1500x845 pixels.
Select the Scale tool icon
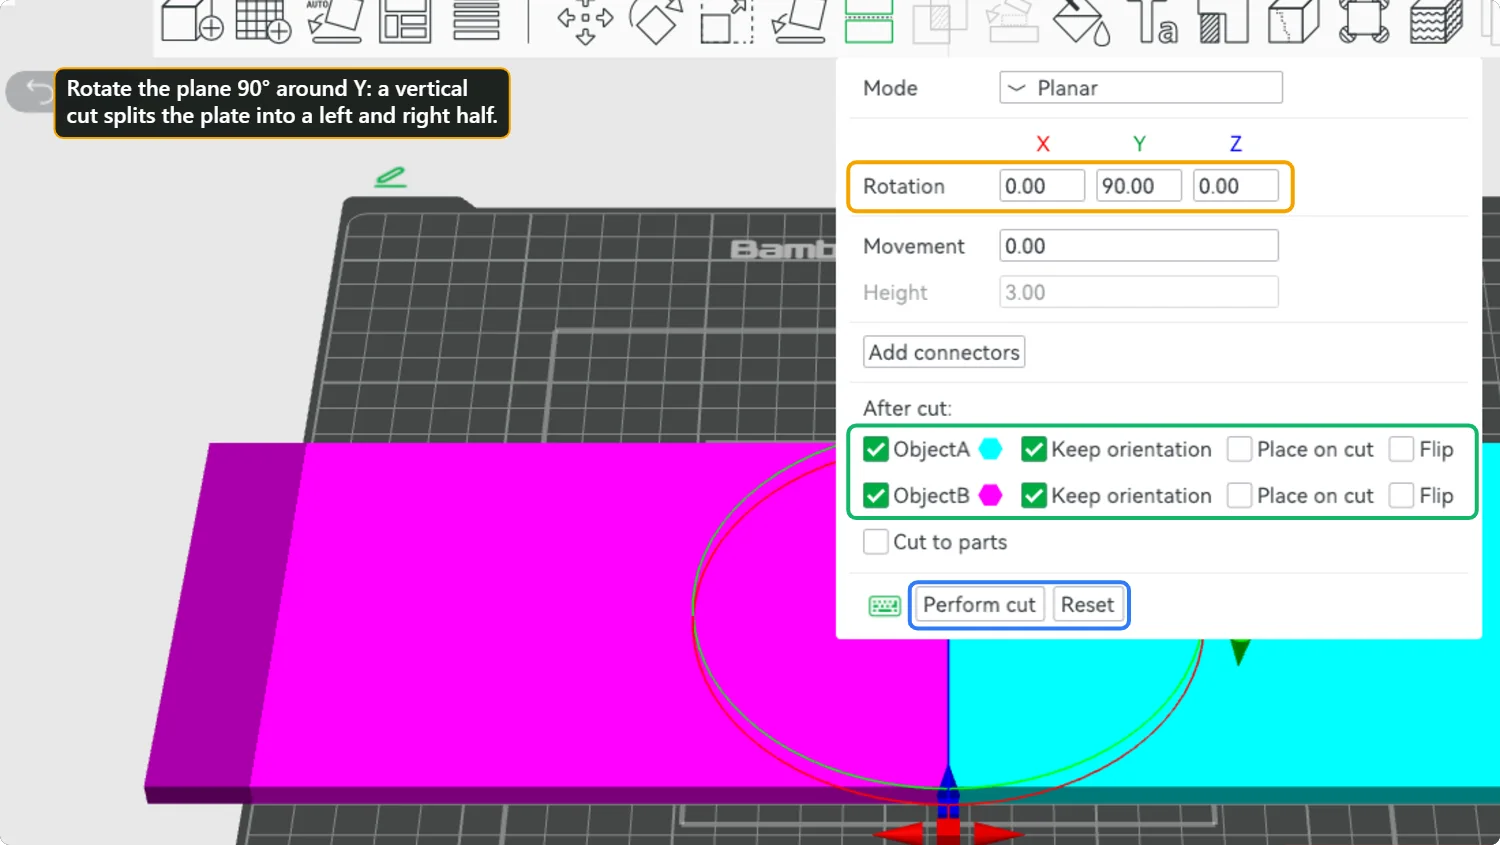pyautogui.click(x=727, y=22)
